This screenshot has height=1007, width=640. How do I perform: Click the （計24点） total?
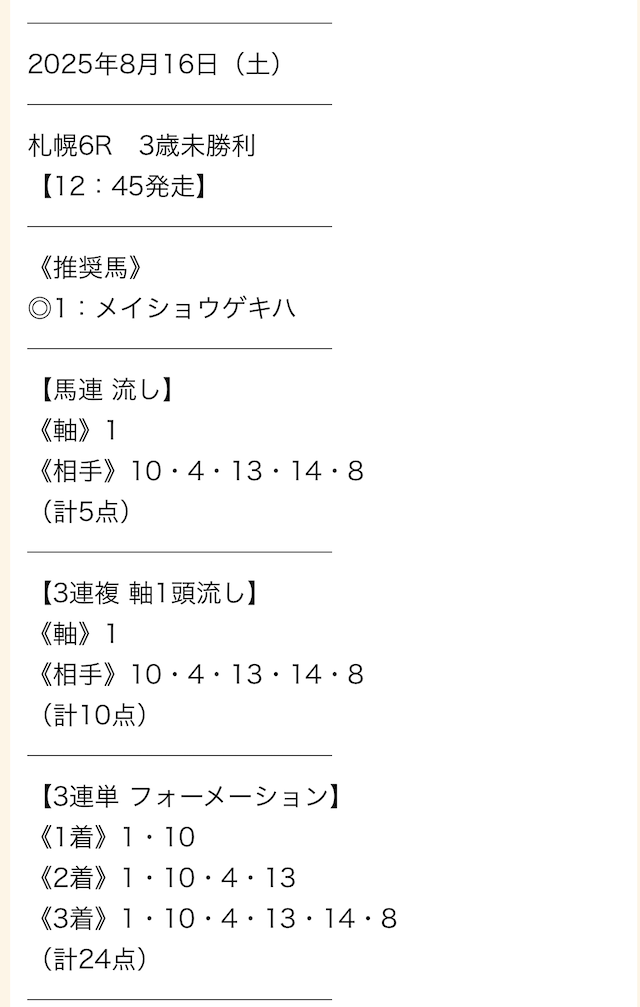(x=95, y=960)
